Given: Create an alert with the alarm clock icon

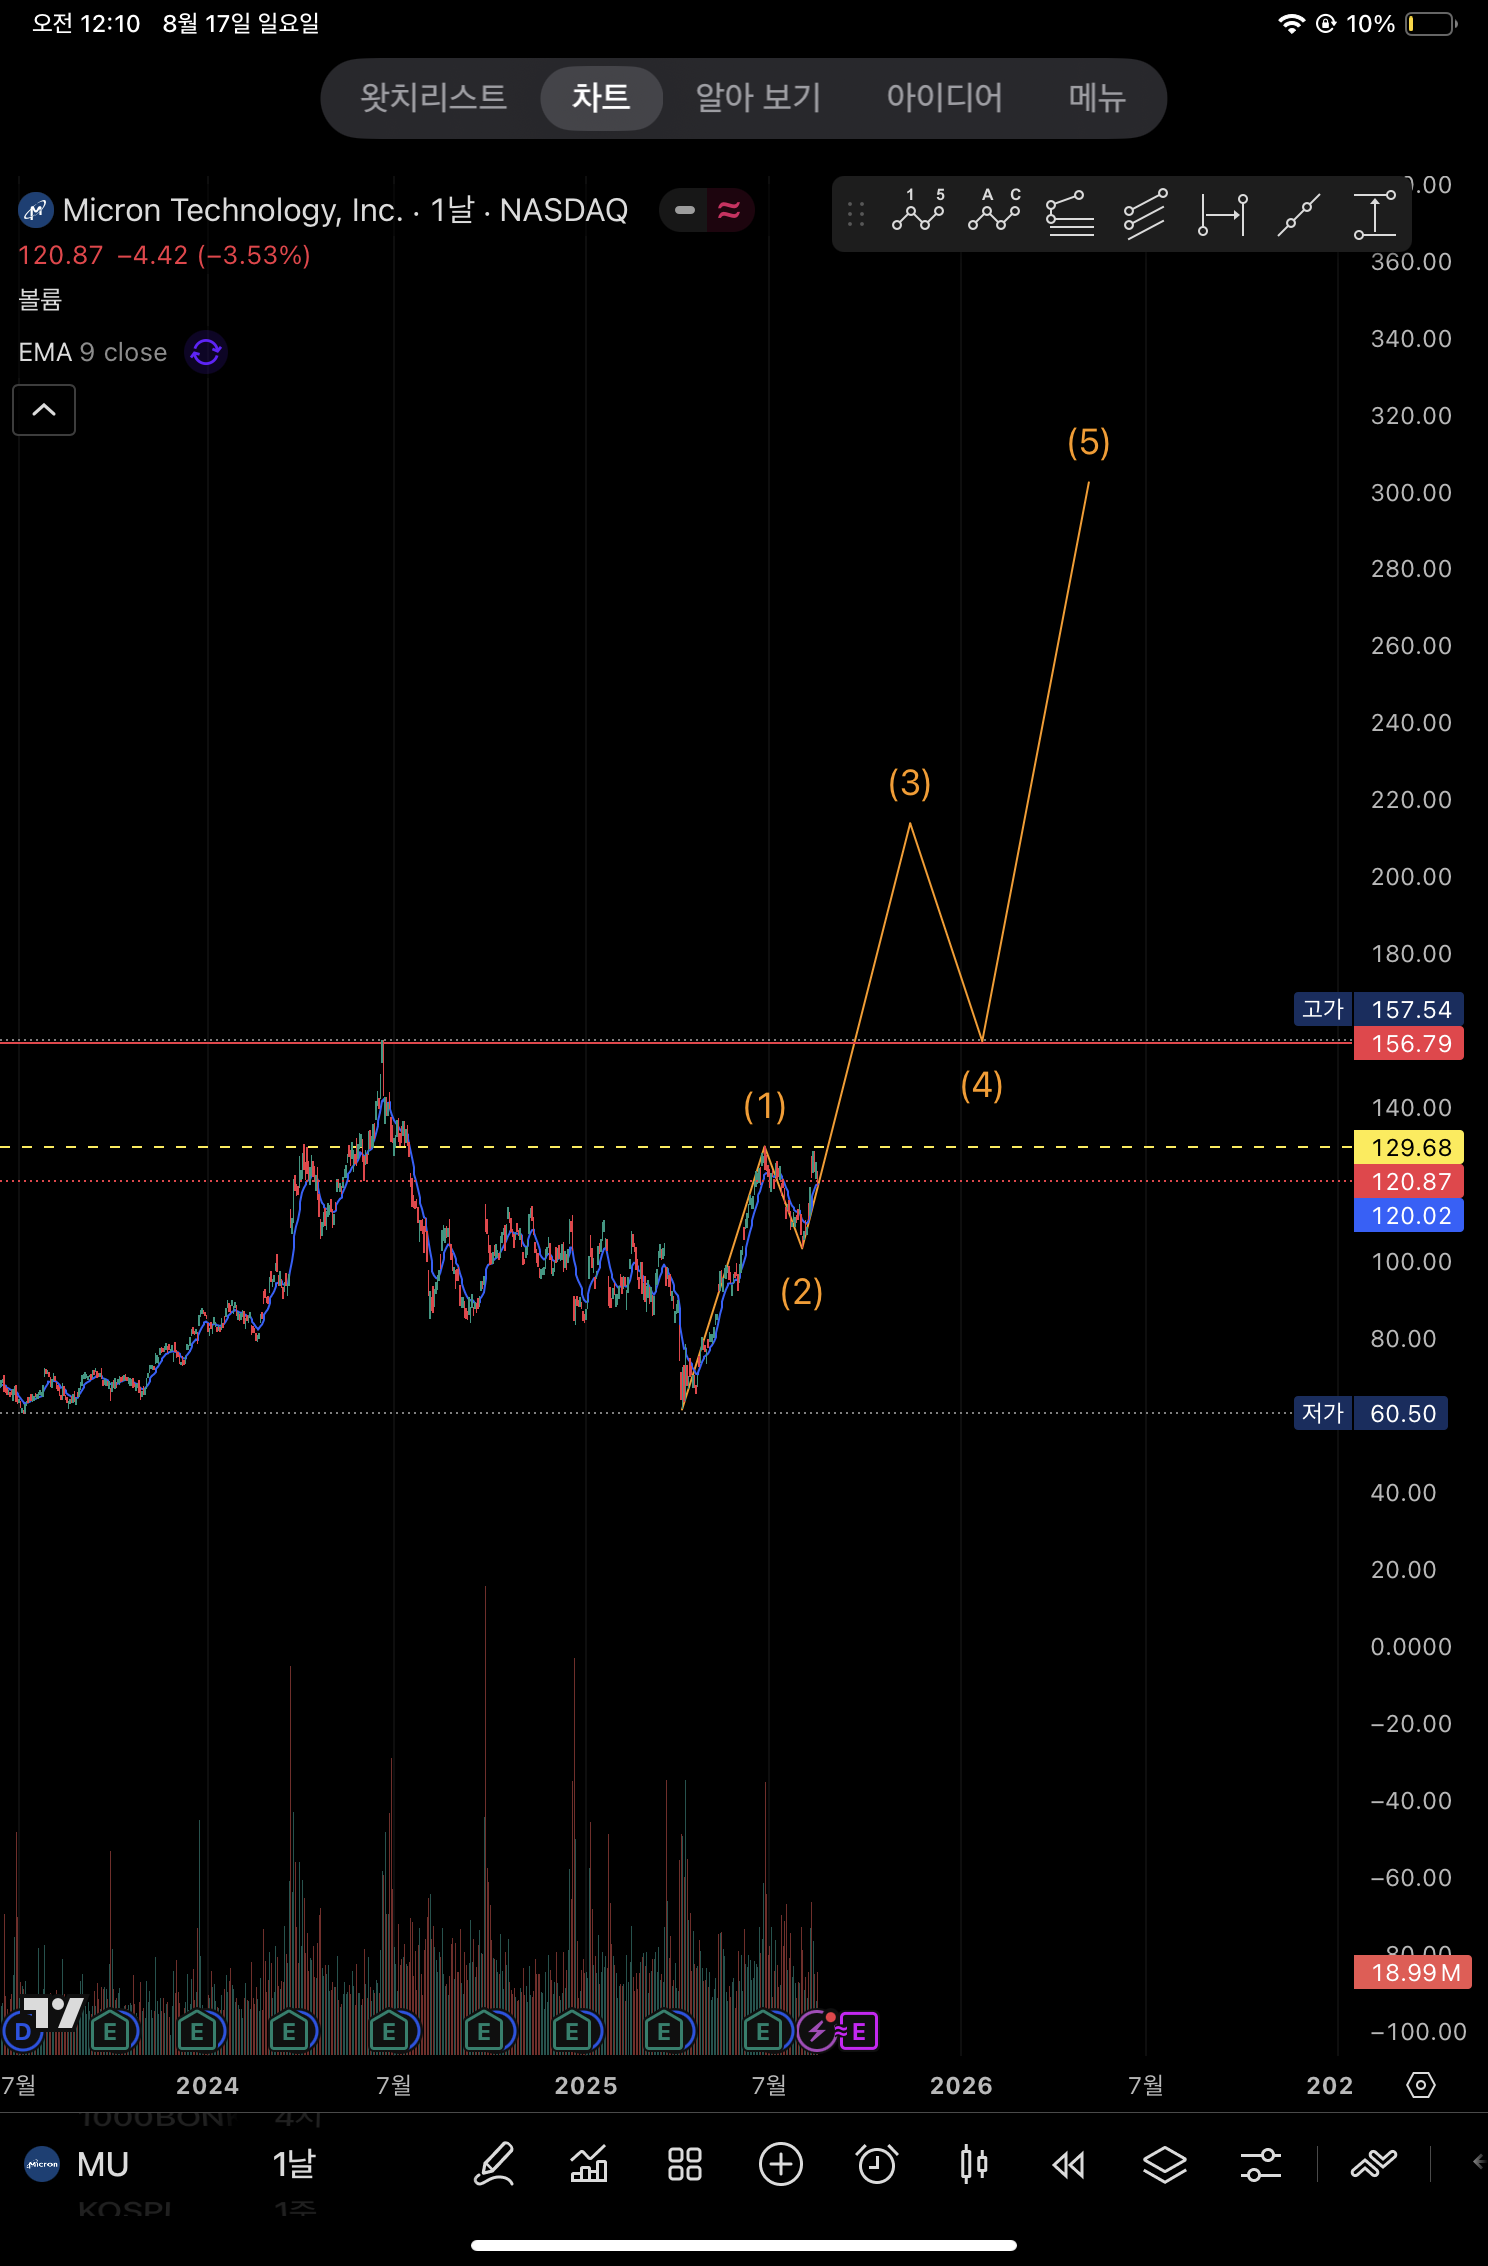Looking at the screenshot, I should click(877, 2164).
